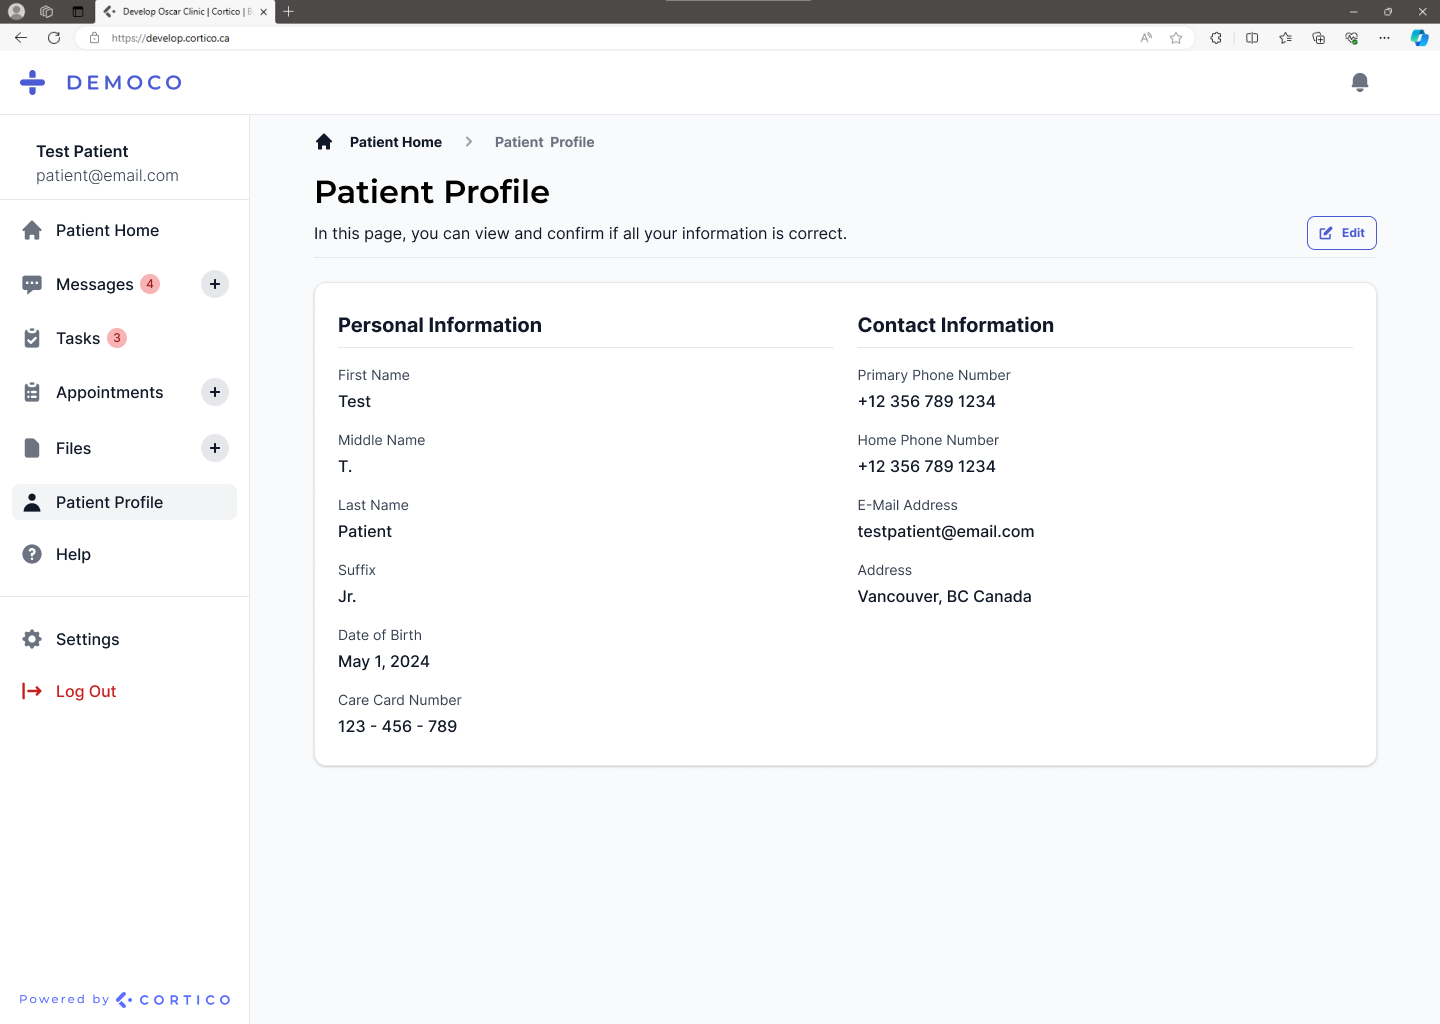Click the Edit profile button

[1341, 233]
